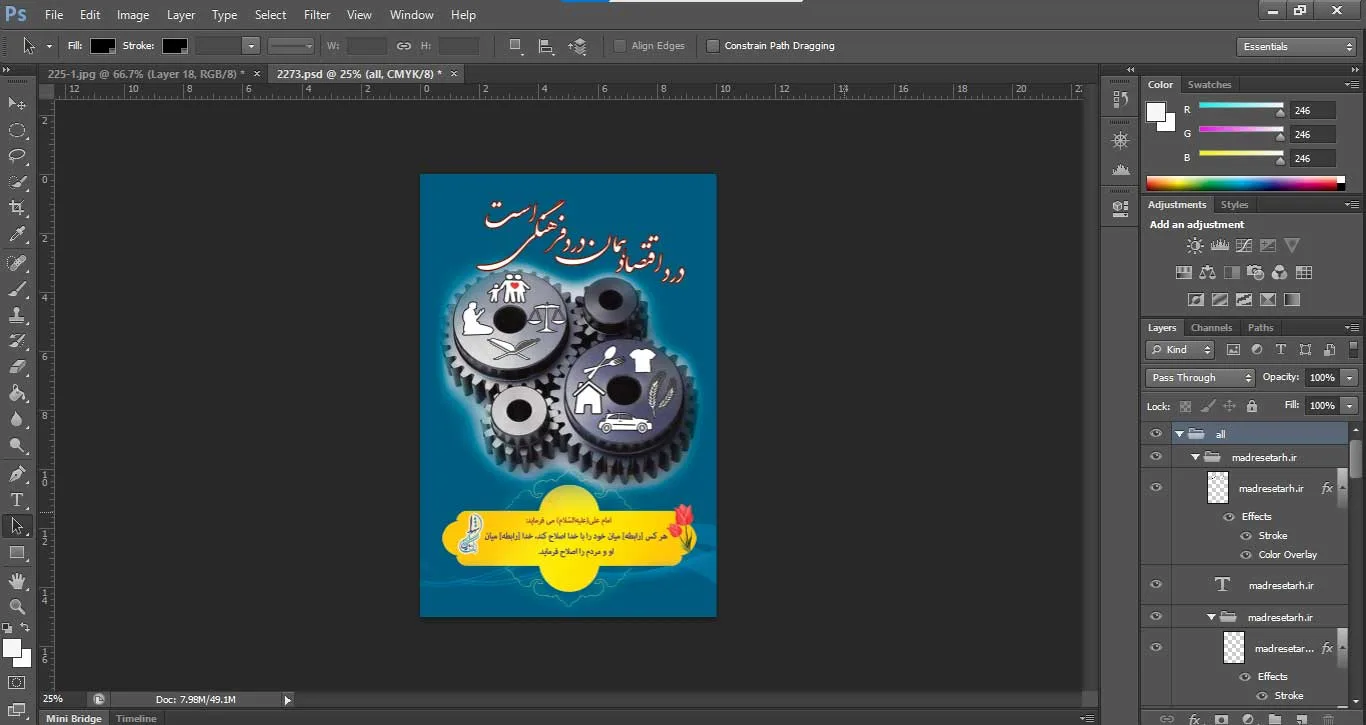Switch to the Channels tab
This screenshot has width=1366, height=725.
tap(1211, 328)
